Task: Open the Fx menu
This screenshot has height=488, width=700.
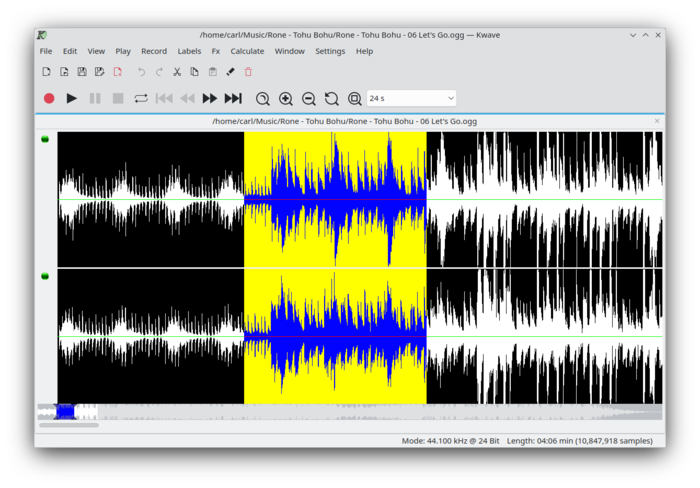Action: [215, 51]
